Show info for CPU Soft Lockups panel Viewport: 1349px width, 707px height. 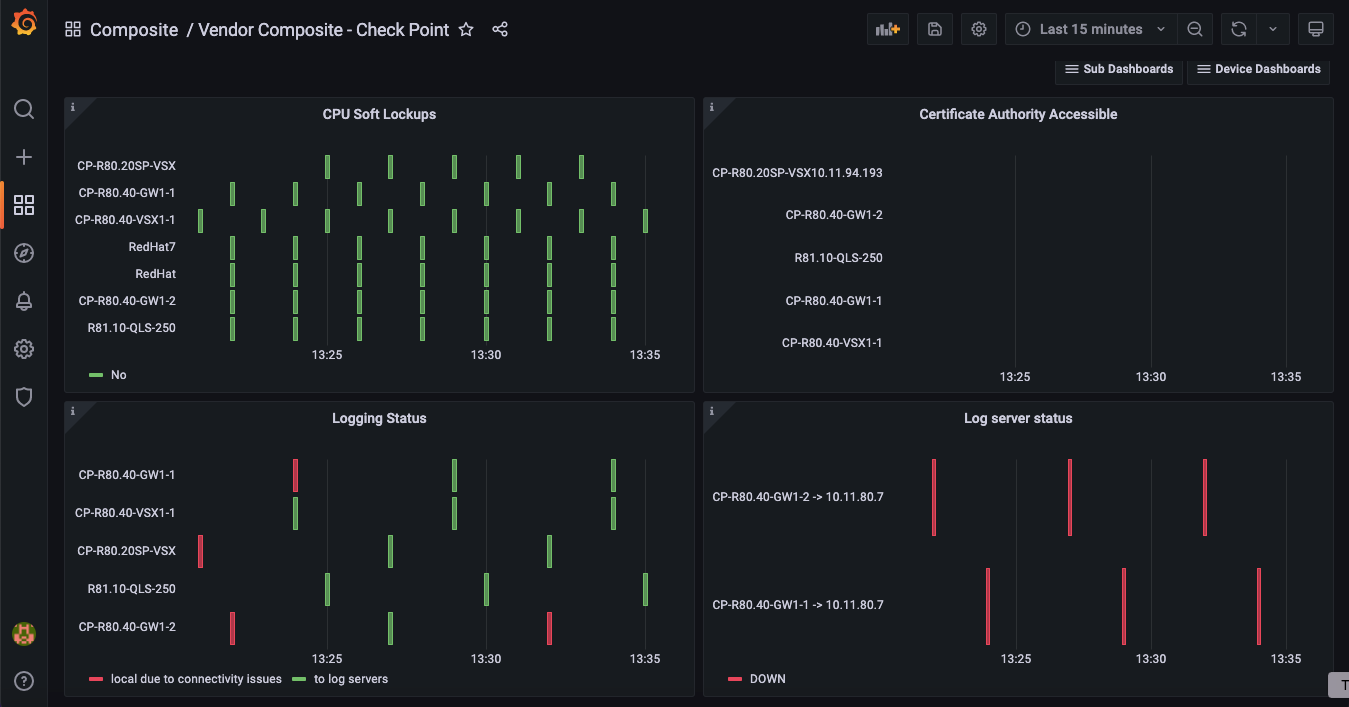72,106
